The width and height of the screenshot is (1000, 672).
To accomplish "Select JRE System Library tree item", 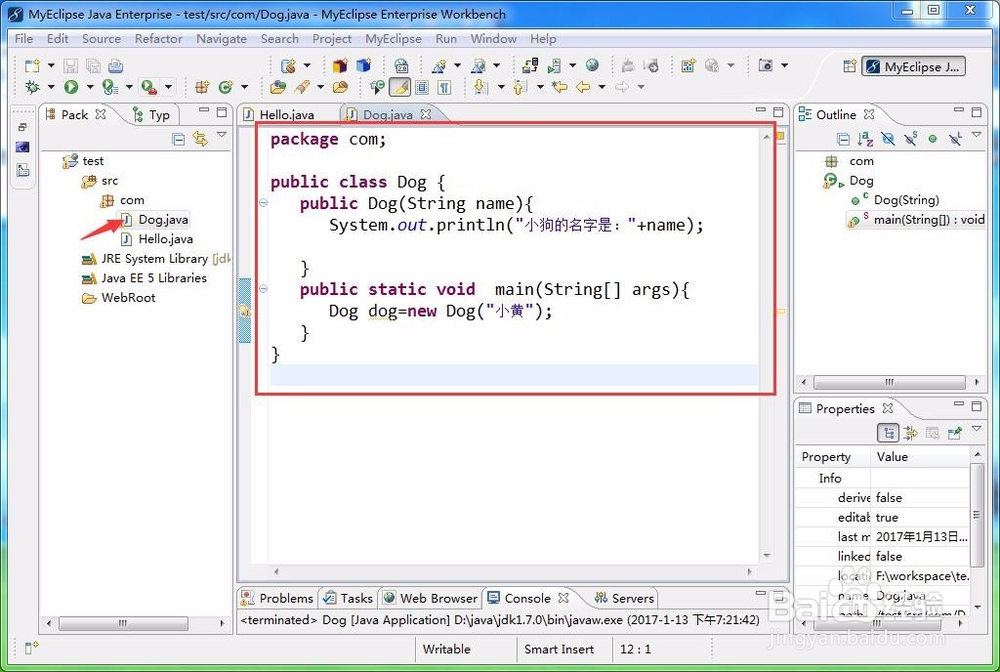I will pos(156,259).
